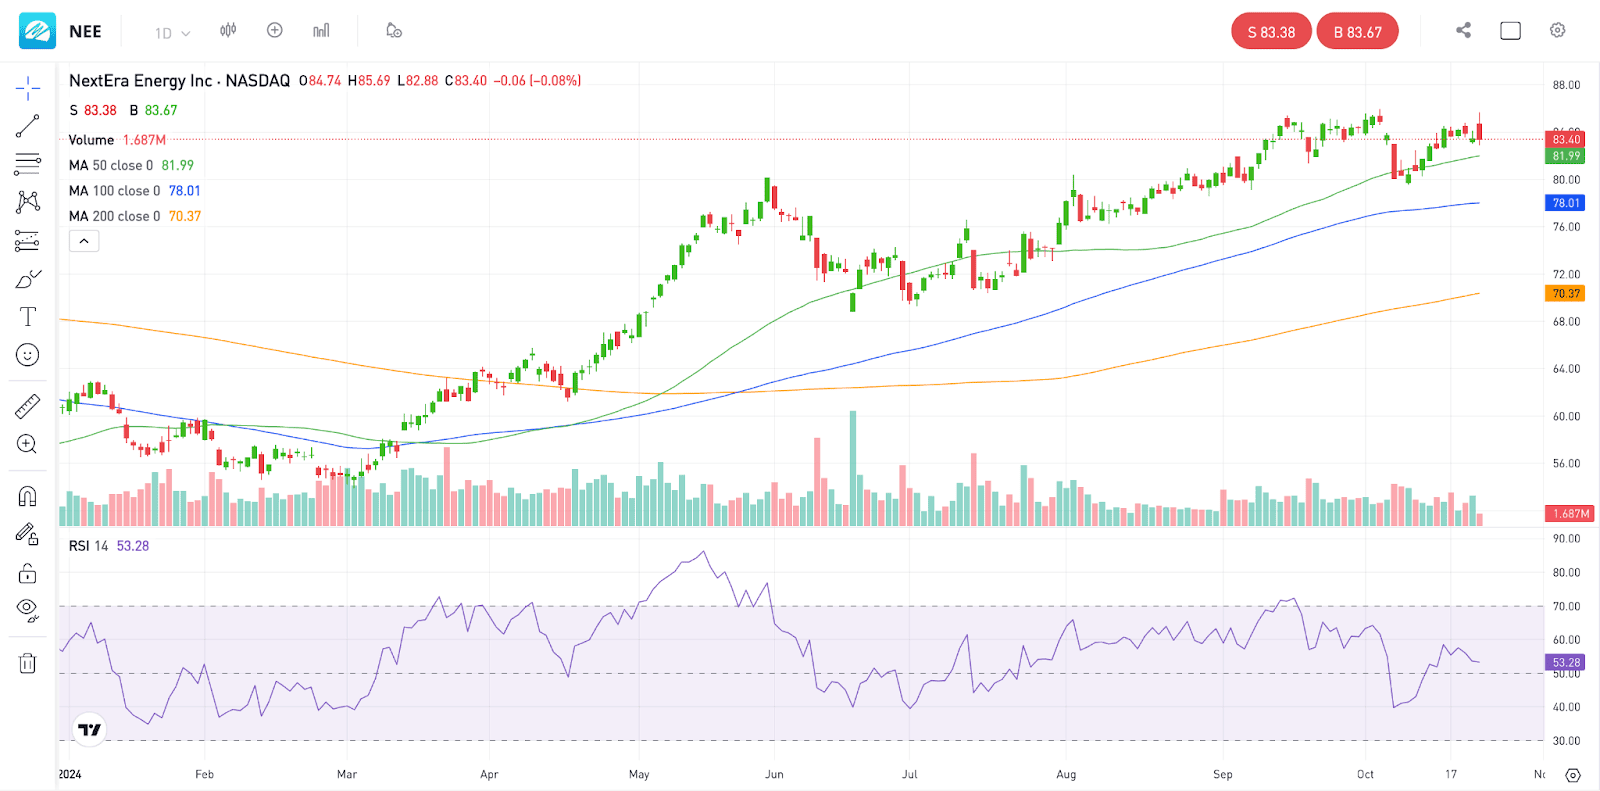Click the Jun label on time axis
The image size is (1600, 791).
pos(774,775)
